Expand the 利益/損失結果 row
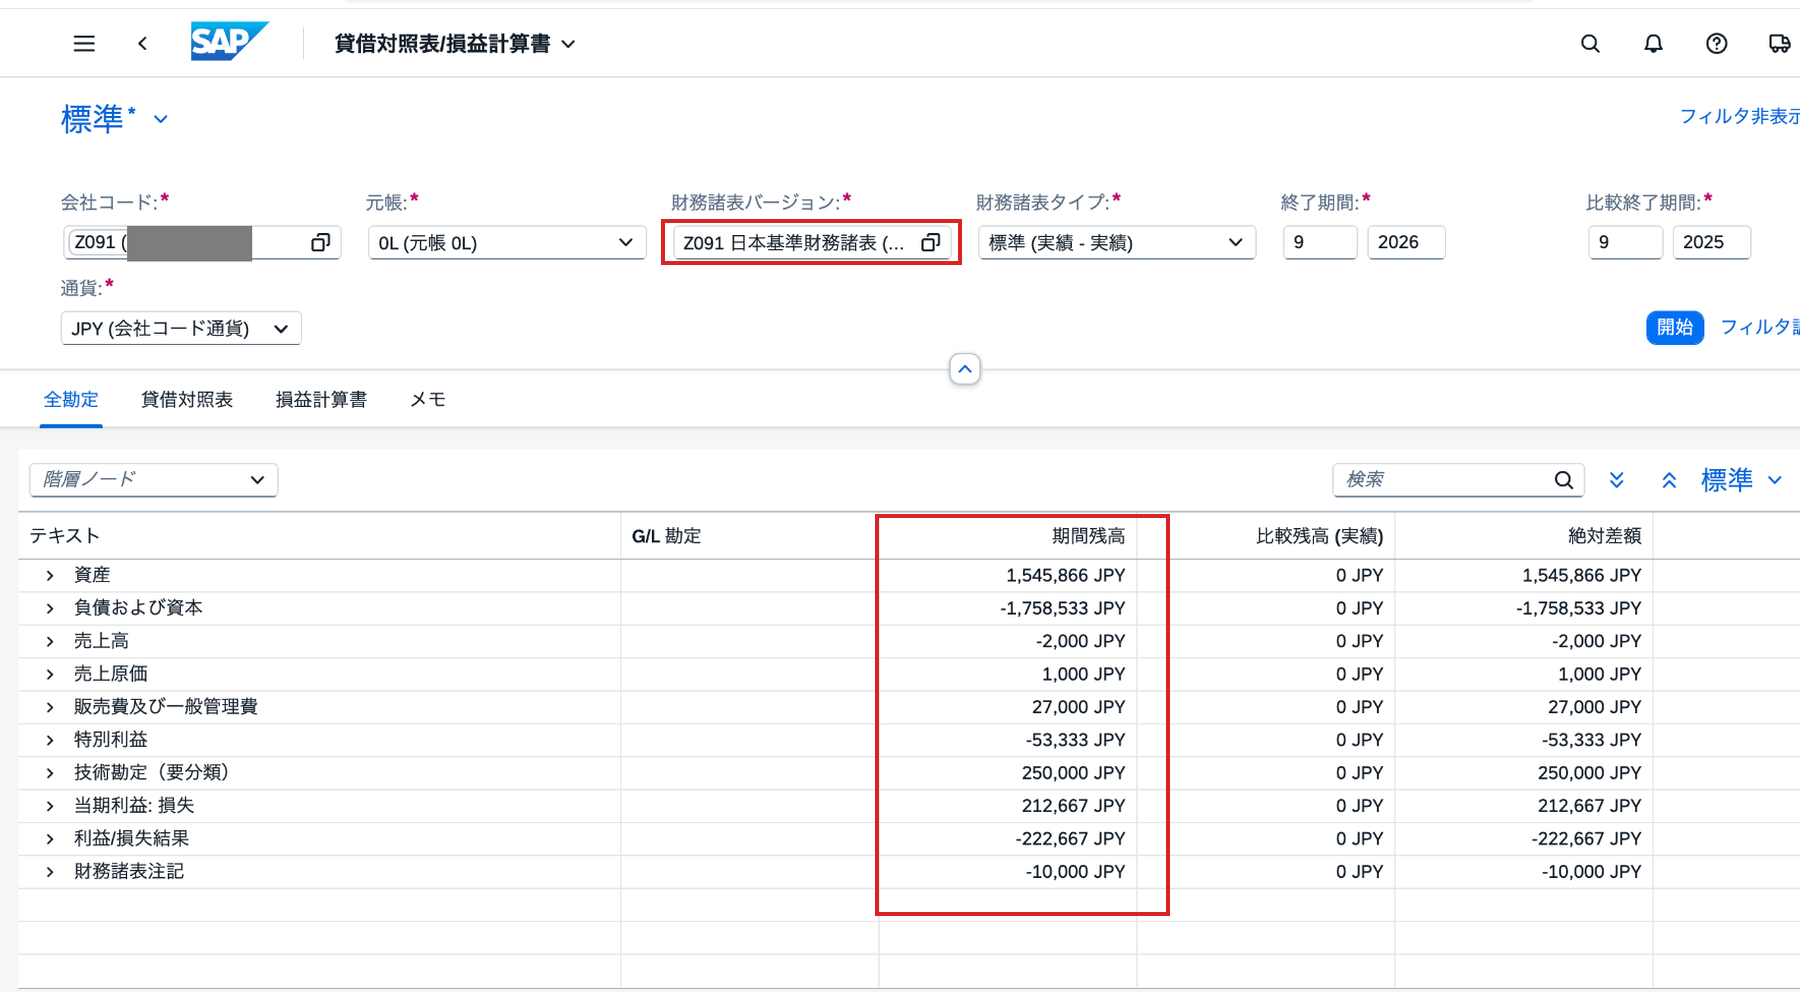The width and height of the screenshot is (1800, 992). [x=49, y=839]
